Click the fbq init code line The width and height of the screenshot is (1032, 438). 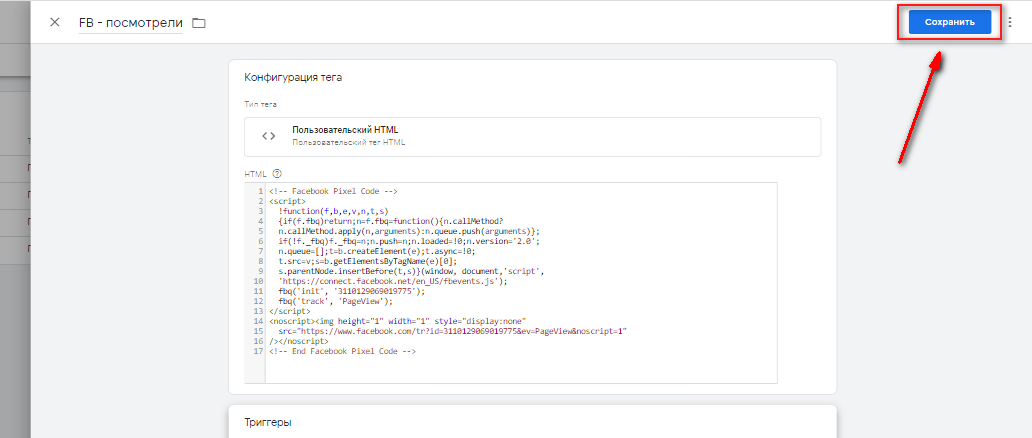(x=340, y=292)
